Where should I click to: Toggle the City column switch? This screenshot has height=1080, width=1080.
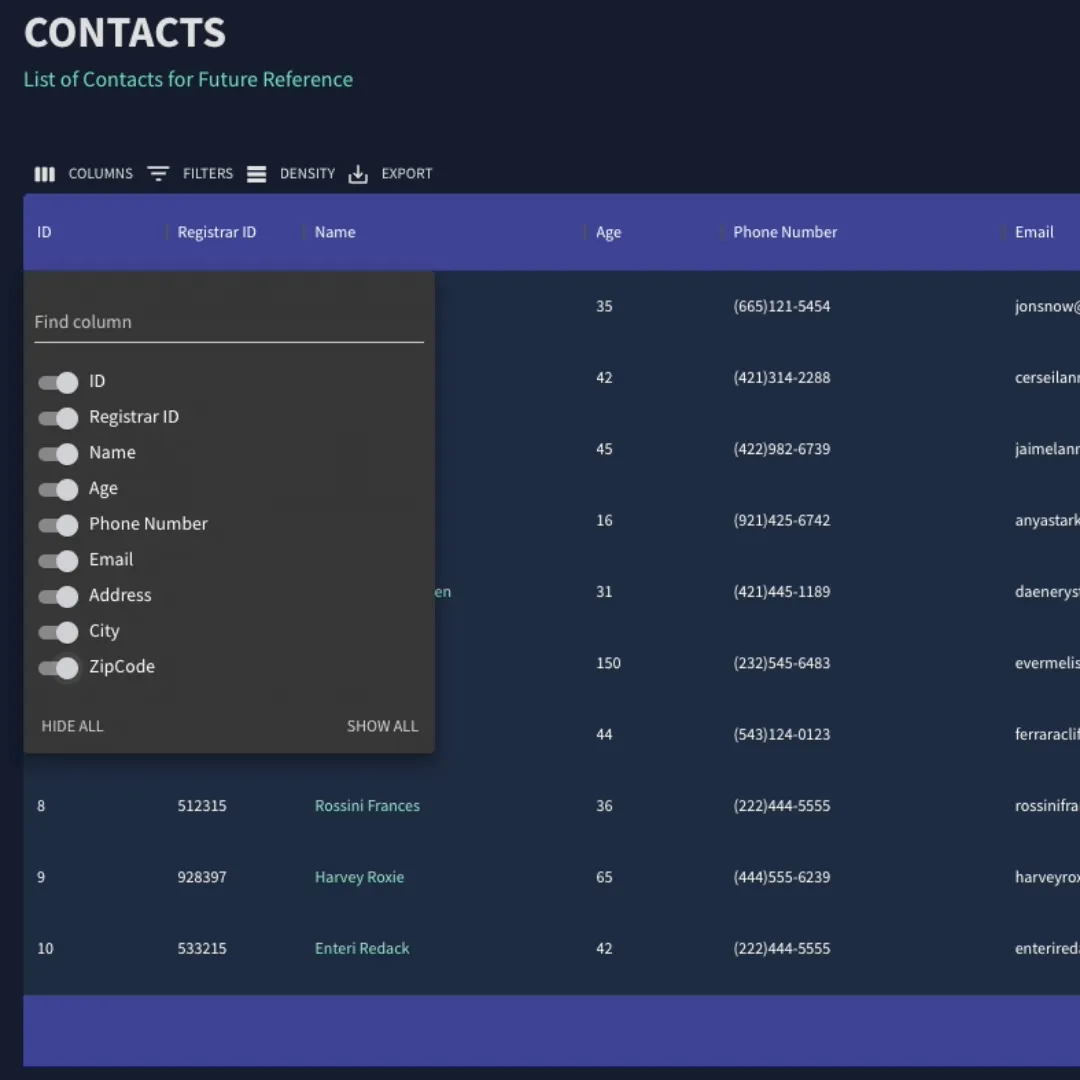click(58, 632)
